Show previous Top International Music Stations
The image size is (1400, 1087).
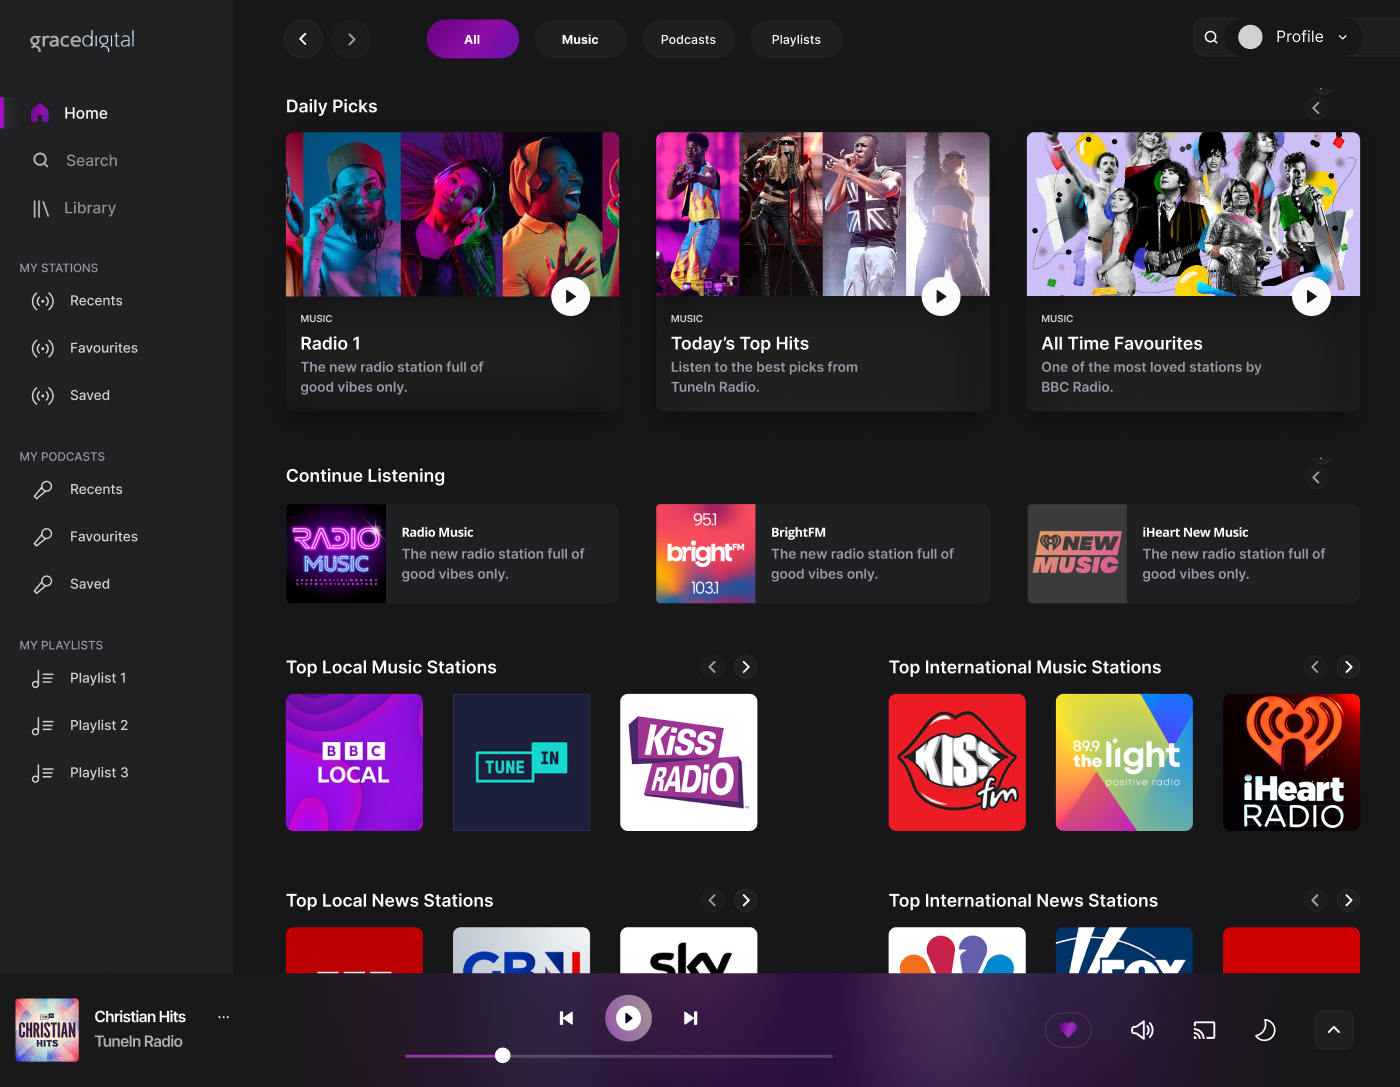click(1315, 667)
